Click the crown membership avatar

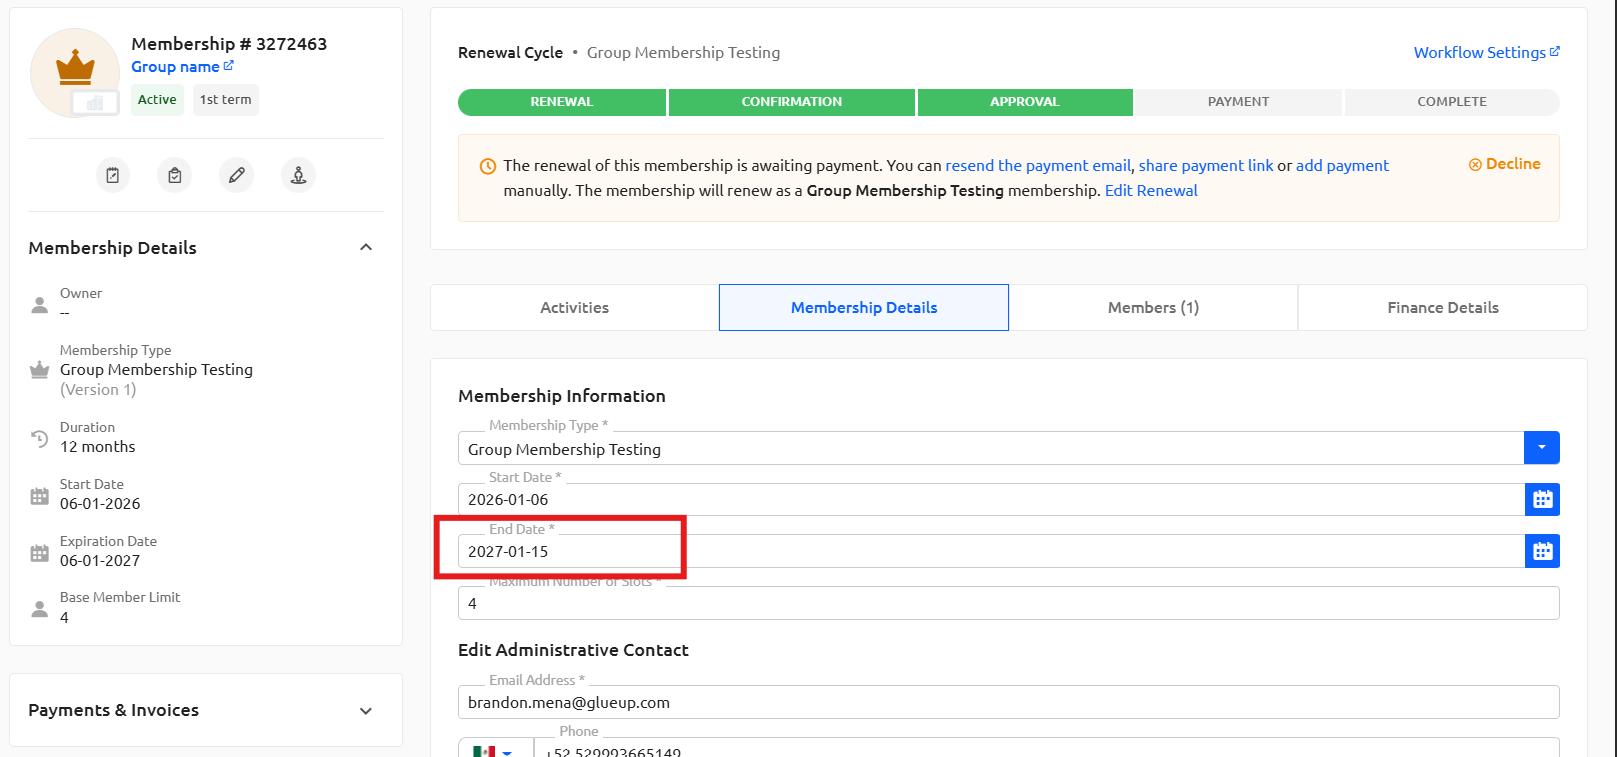click(x=75, y=70)
